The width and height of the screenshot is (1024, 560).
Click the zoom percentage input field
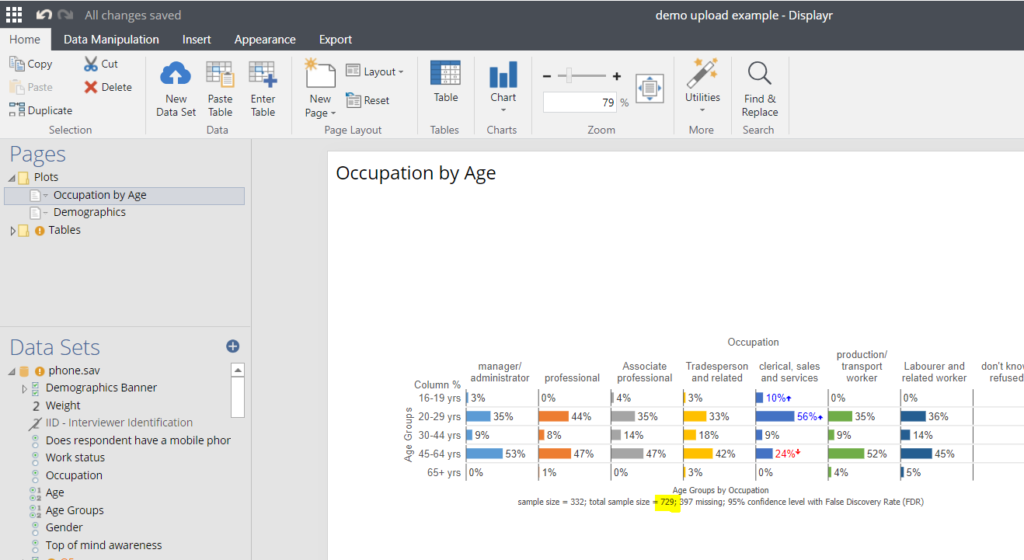(580, 102)
